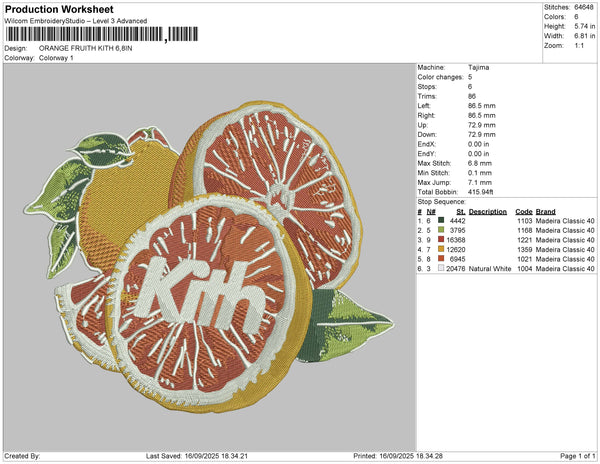Image resolution: width=600 pixels, height=464 pixels.
Task: Click the Total Bobbin value 415.94ft
Action: pyautogui.click(x=481, y=192)
